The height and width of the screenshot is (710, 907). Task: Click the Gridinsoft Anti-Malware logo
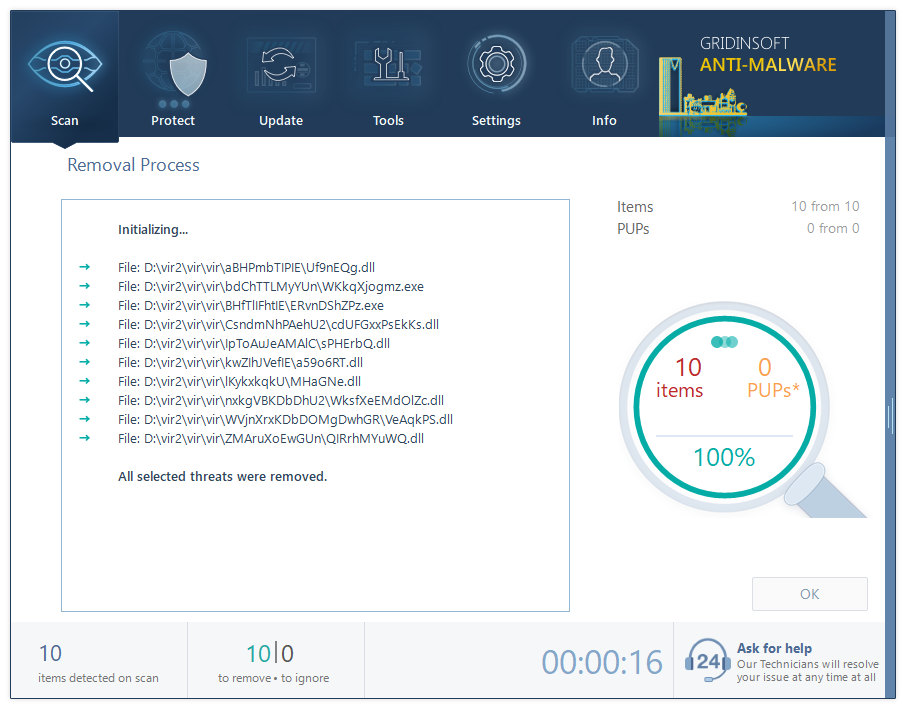767,56
